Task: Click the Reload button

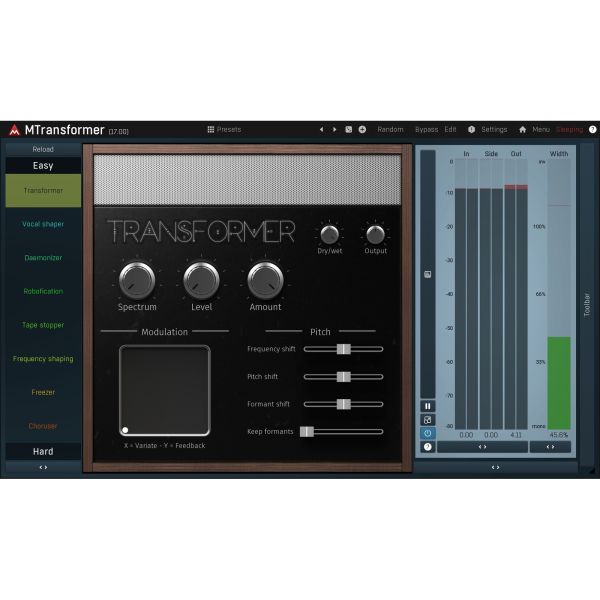Action: [x=43, y=149]
